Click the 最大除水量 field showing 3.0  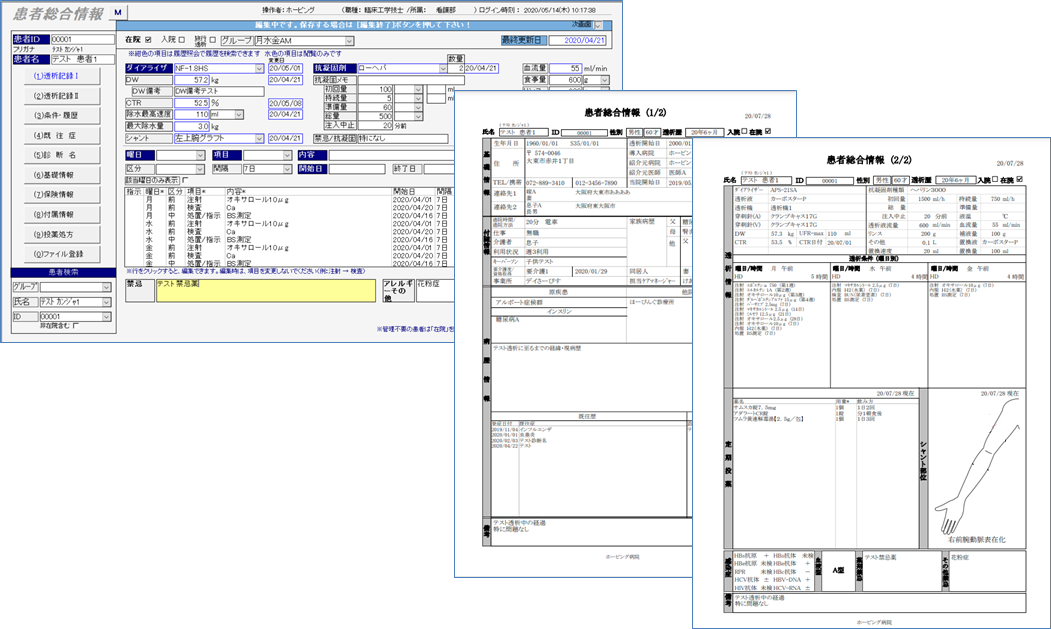[x=192, y=126]
